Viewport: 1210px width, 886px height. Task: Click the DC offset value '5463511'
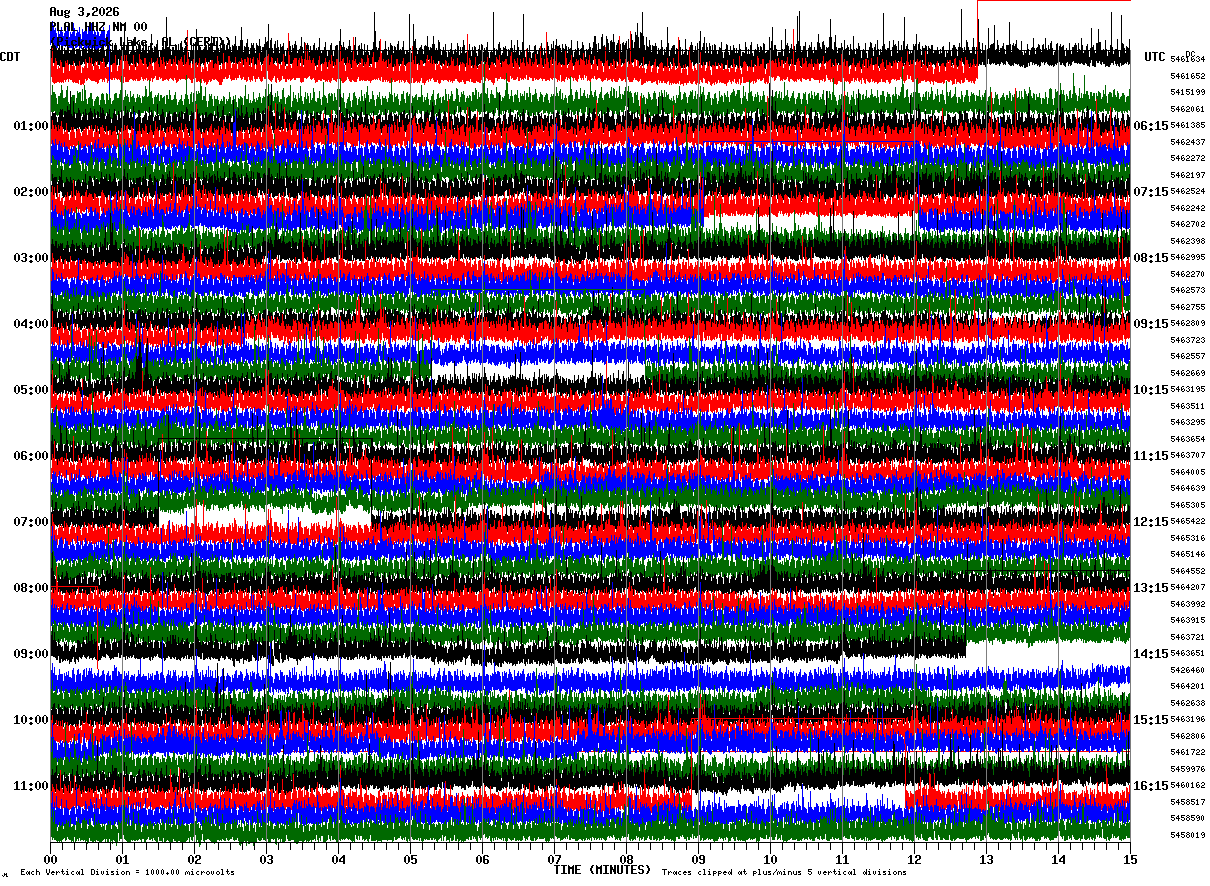coord(1188,407)
